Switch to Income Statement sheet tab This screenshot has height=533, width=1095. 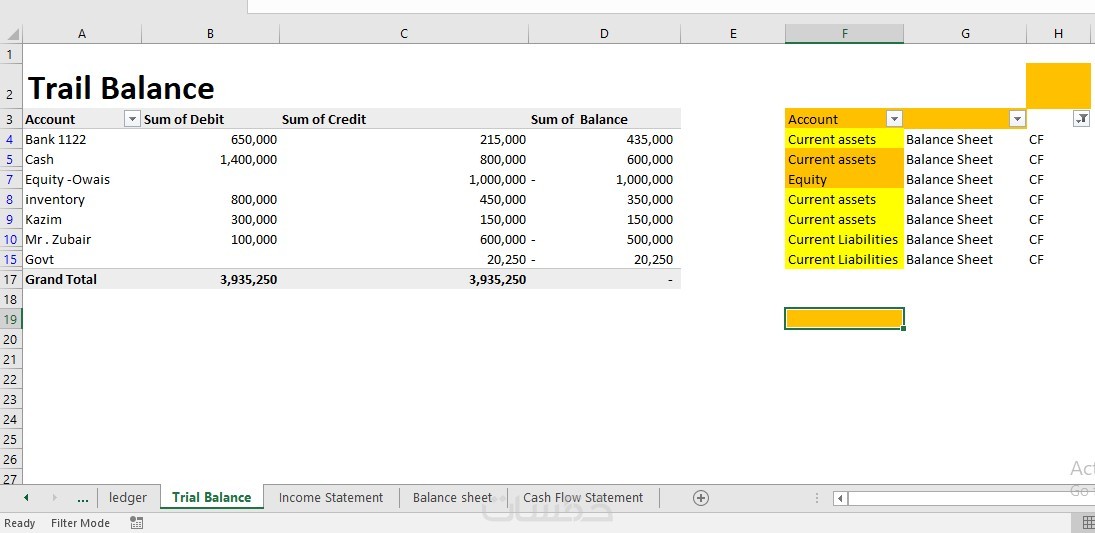pos(331,498)
